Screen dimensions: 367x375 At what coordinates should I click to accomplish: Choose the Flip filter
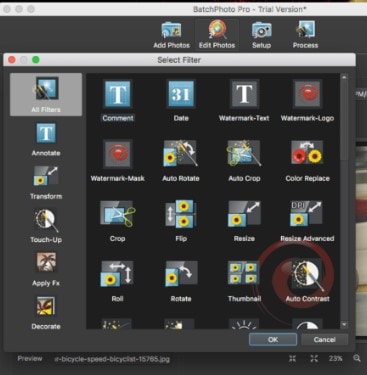[181, 221]
